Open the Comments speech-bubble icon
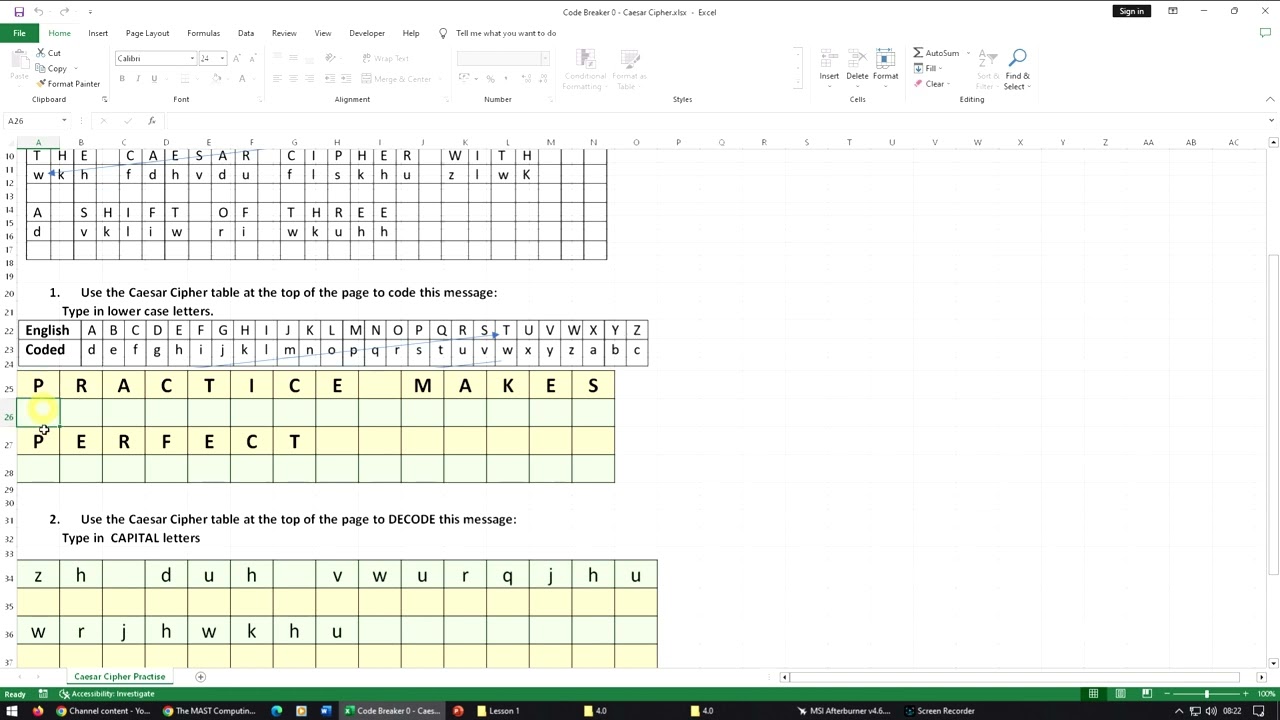The width and height of the screenshot is (1280, 720). tap(1265, 33)
